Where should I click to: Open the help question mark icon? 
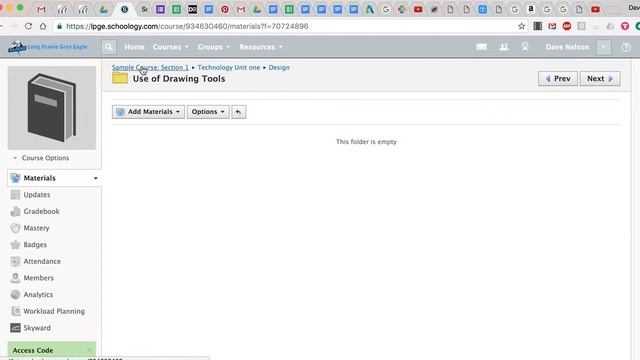pyautogui.click(x=626, y=47)
